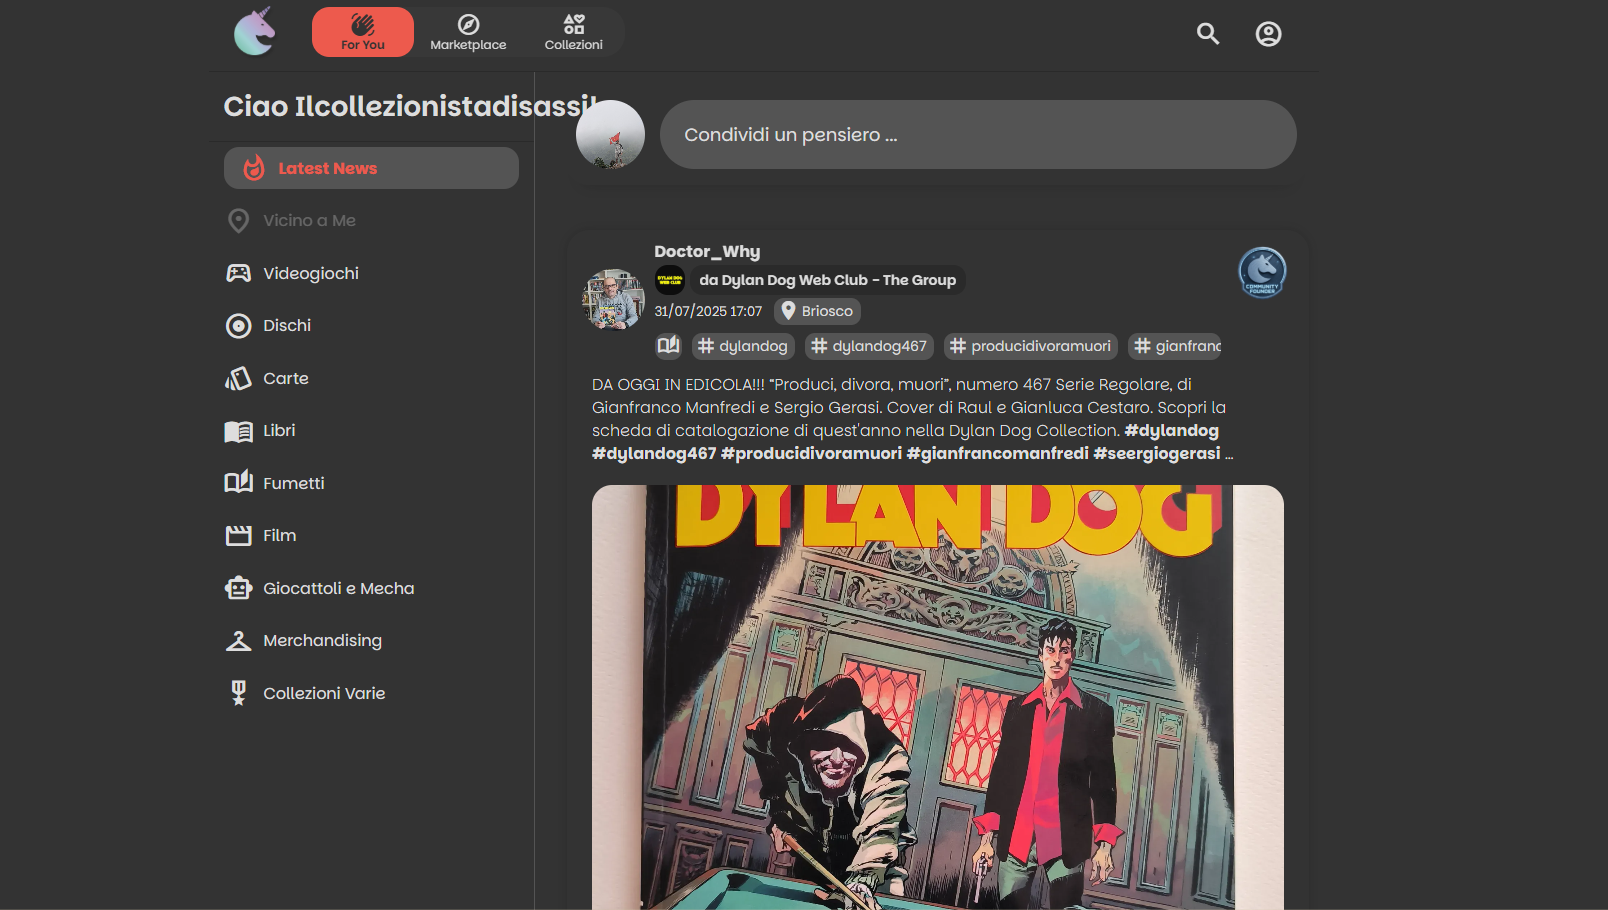This screenshot has width=1608, height=910.
Task: Open Dylan Dog Web Club group link
Action: tap(827, 280)
